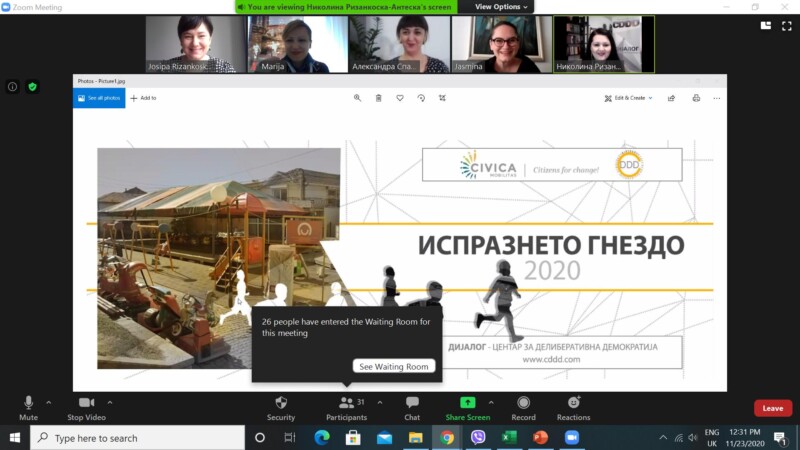Stop Video camera in Zoom toolbar
Screen dimensions: 800x450
pyautogui.click(x=88, y=406)
